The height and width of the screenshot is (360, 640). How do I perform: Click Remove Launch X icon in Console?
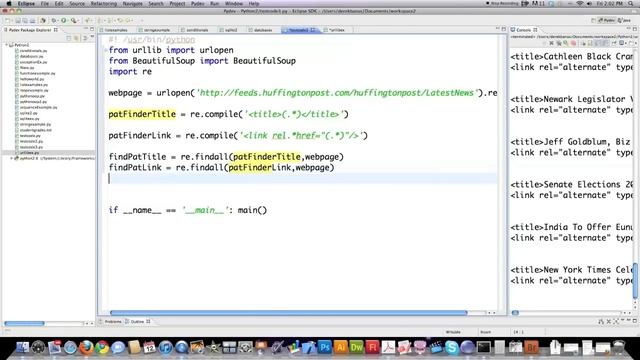coord(551,43)
